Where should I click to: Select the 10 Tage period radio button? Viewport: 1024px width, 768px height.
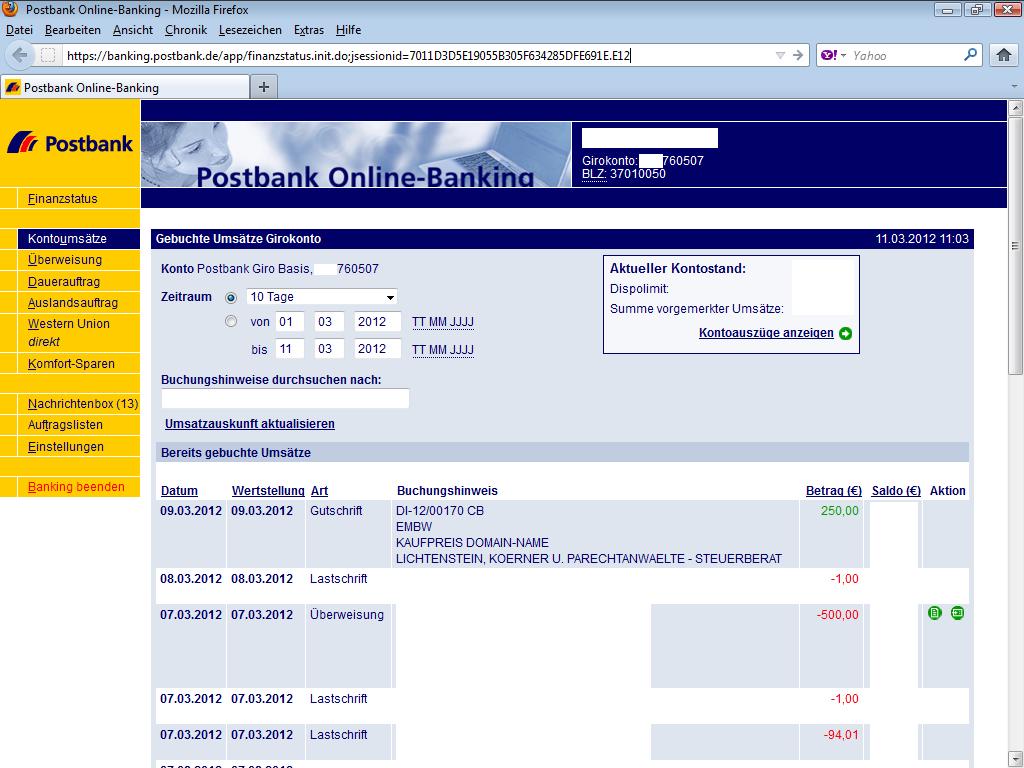231,298
